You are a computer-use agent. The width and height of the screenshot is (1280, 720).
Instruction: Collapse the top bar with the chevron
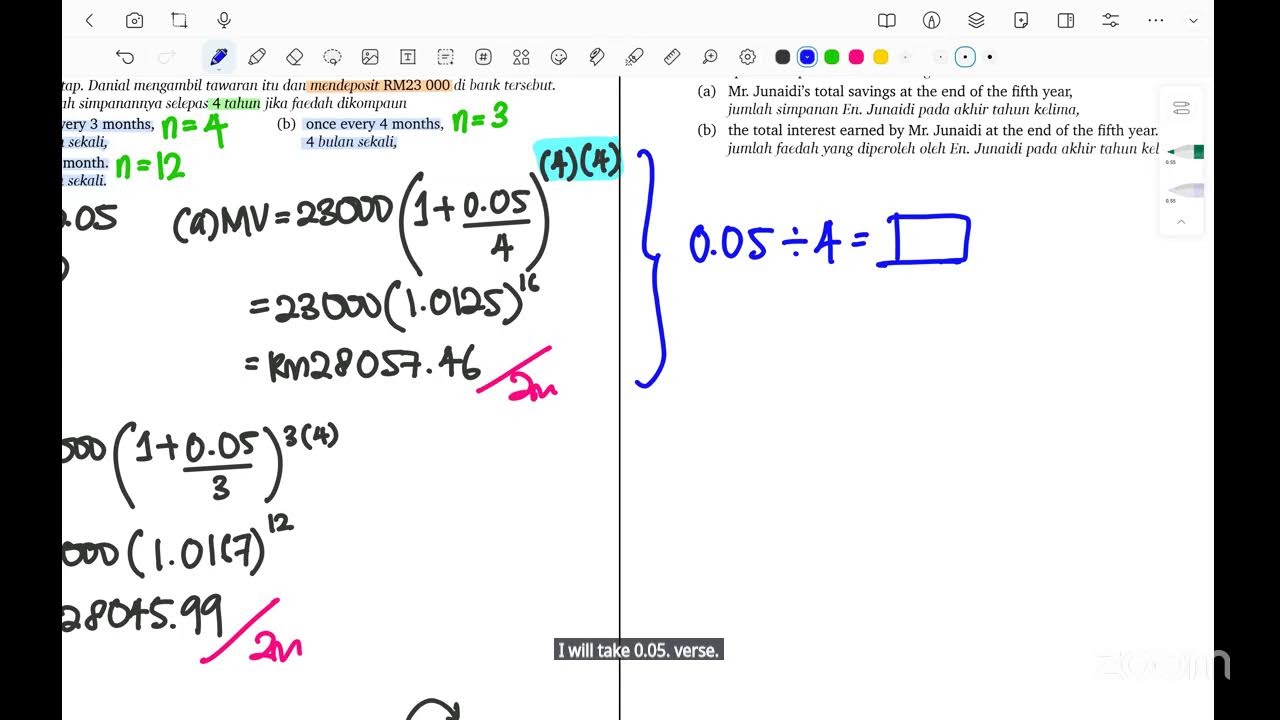1193,21
